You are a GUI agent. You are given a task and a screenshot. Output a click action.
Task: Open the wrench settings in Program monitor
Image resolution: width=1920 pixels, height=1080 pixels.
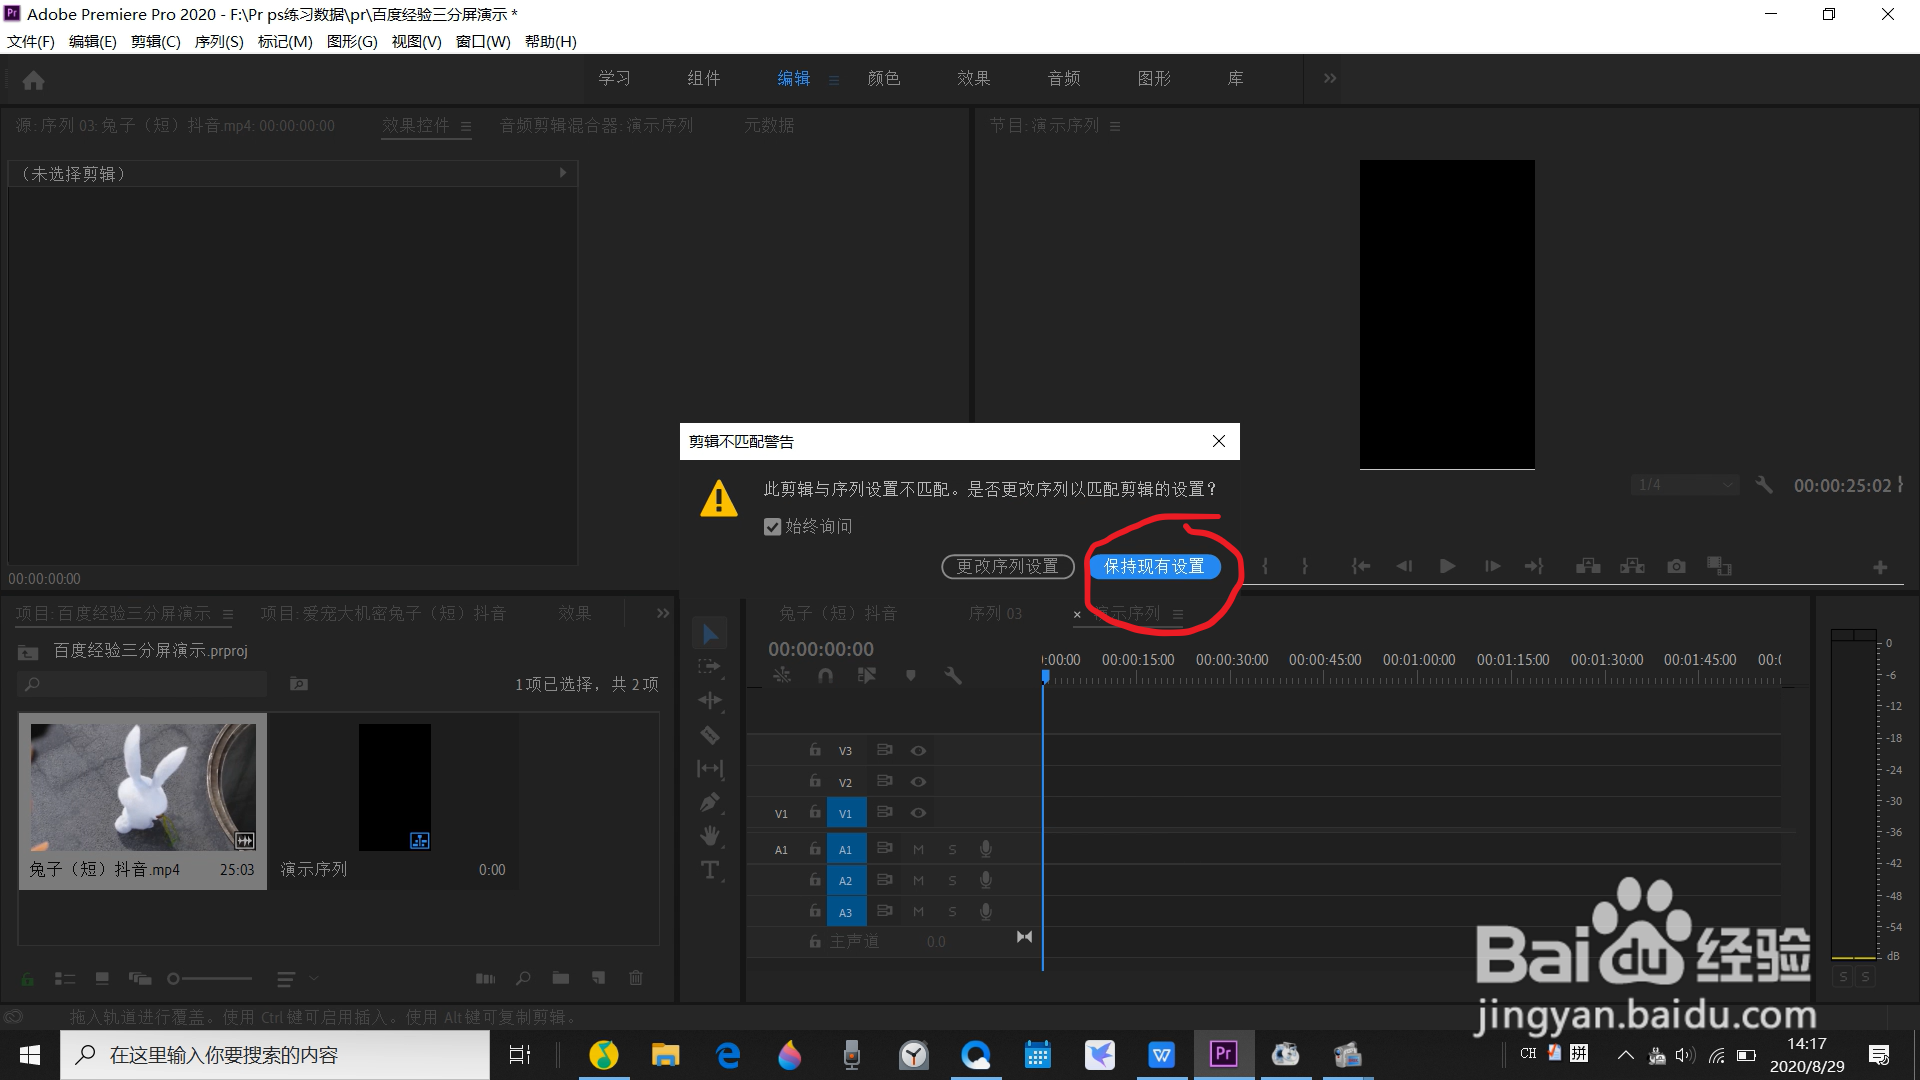[1764, 485]
